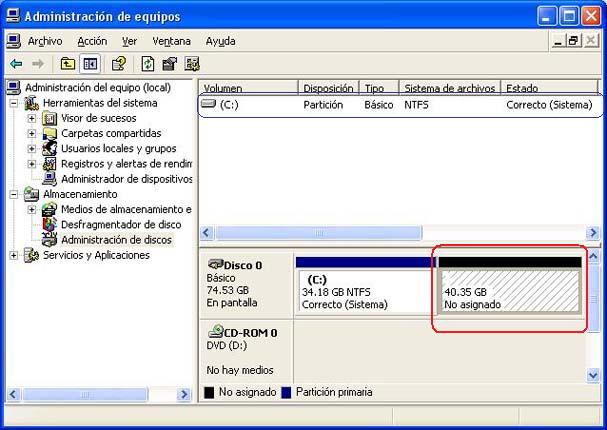Click the Usuarios locales y grupos icon

pyautogui.click(x=50, y=149)
